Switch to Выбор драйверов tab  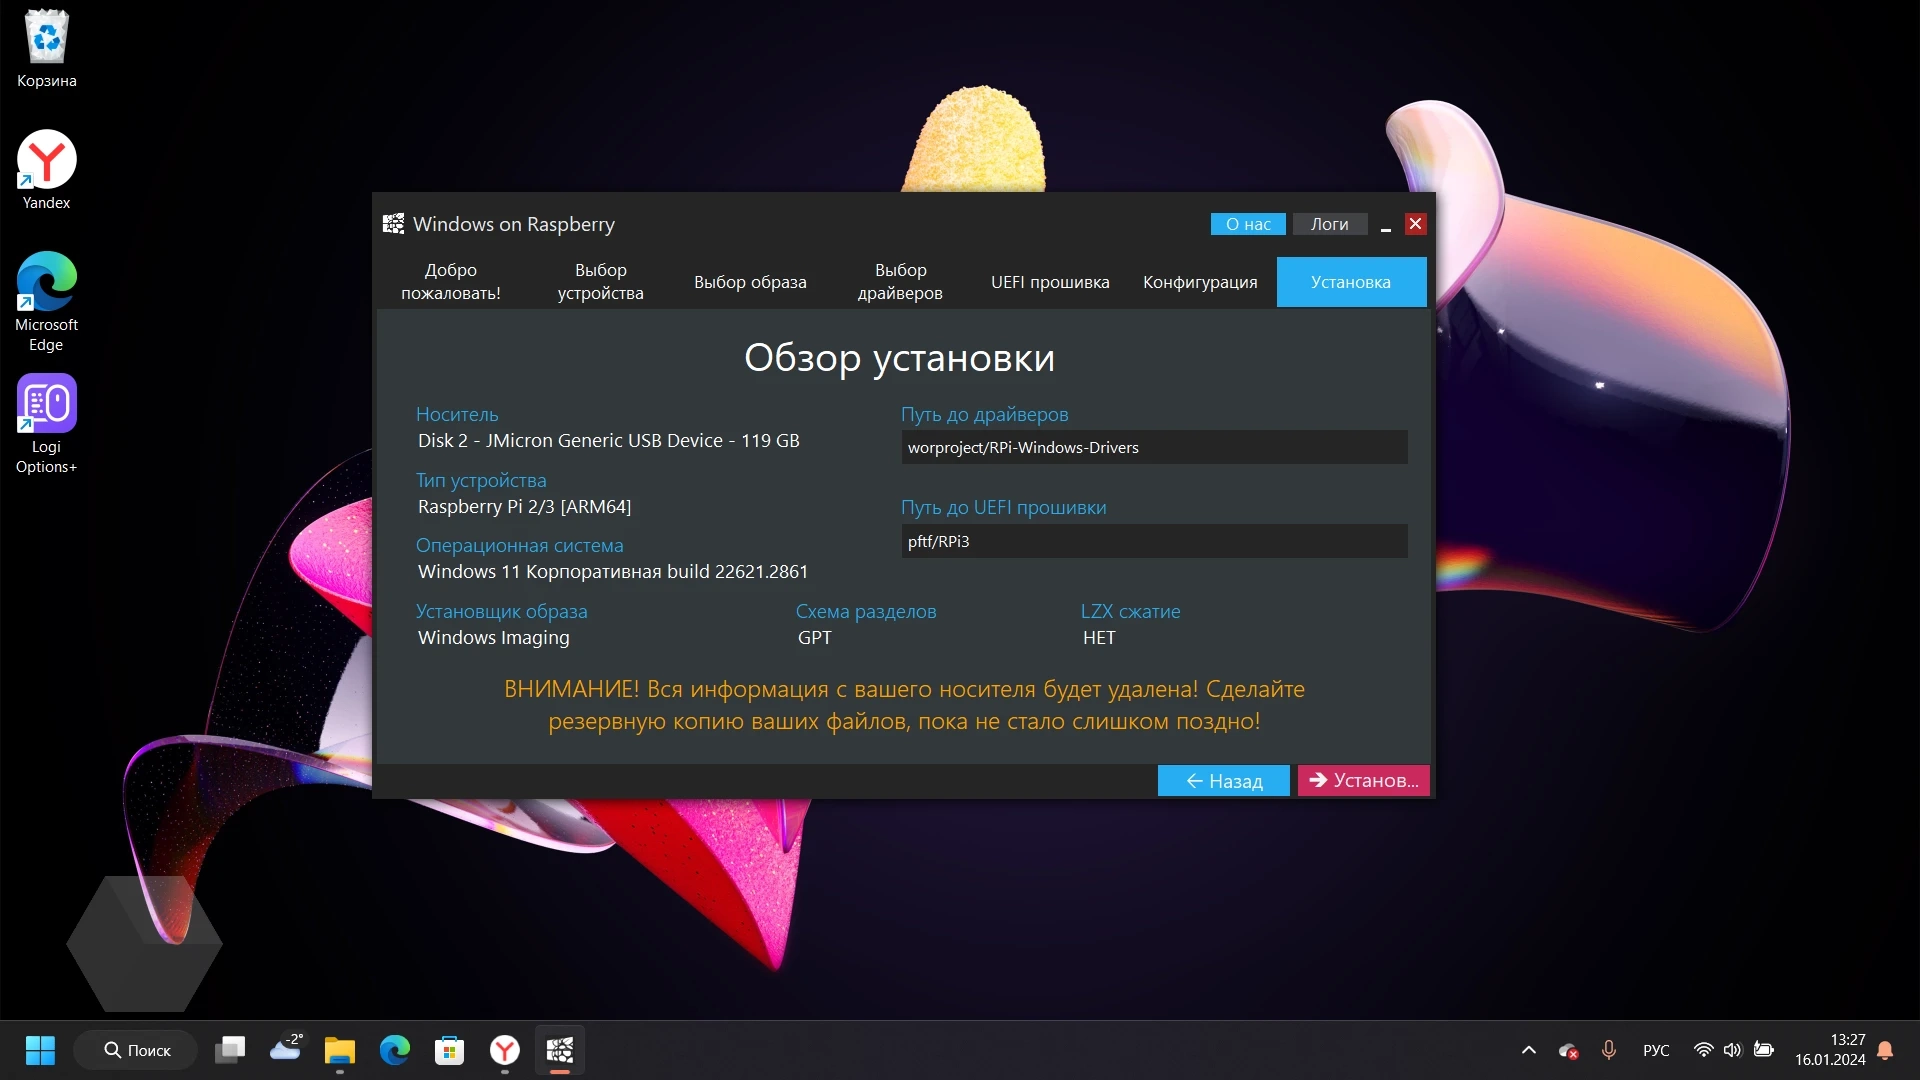coord(901,282)
